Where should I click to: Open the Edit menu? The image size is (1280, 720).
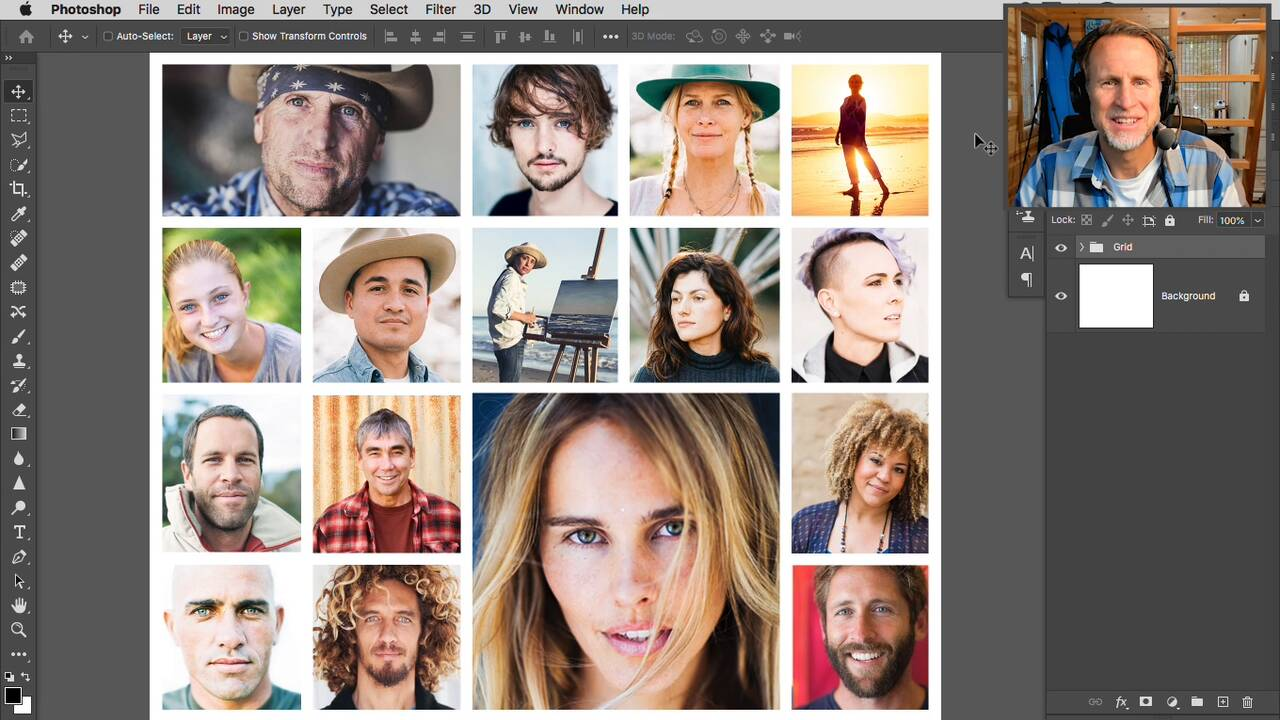click(x=188, y=9)
